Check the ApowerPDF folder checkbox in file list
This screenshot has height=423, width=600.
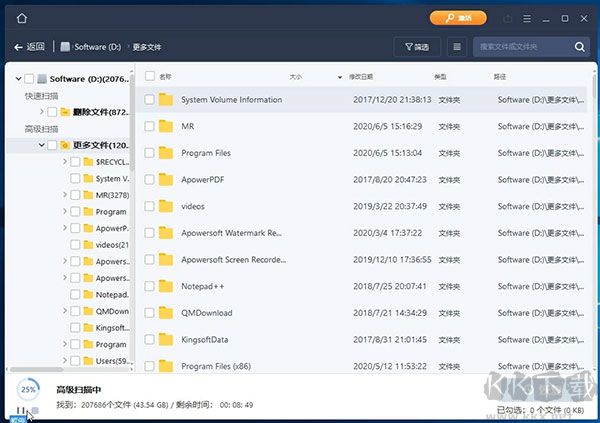tap(150, 180)
